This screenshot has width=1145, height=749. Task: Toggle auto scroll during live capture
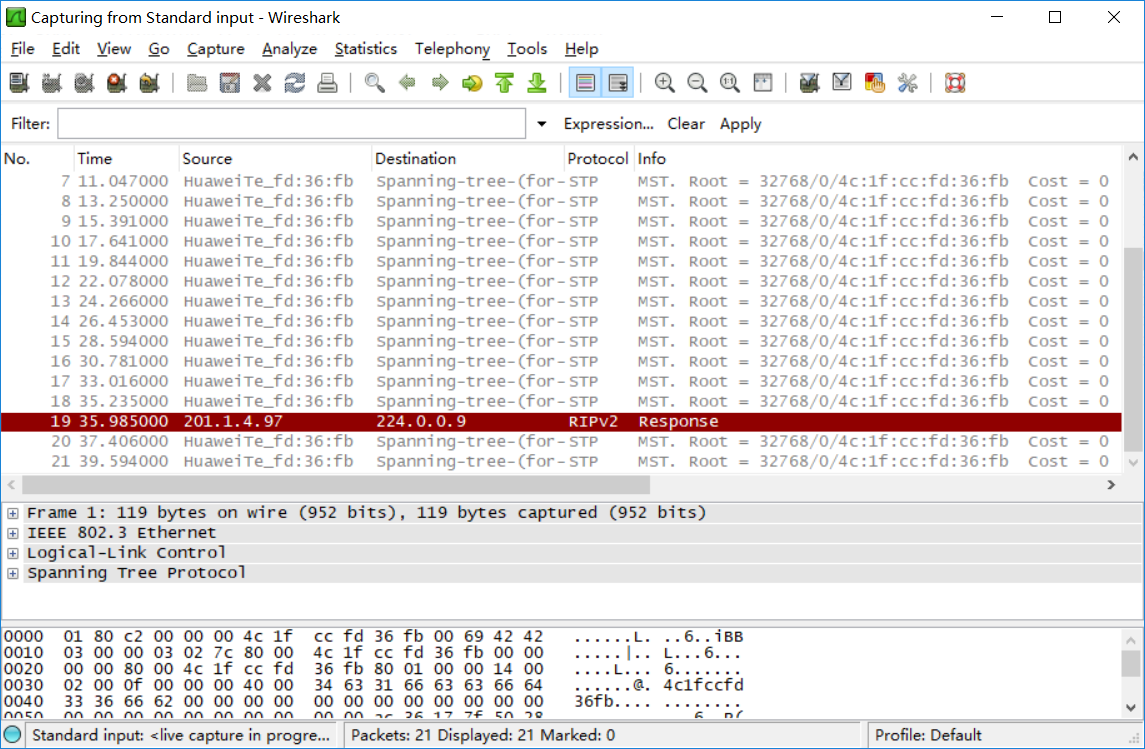coord(617,82)
